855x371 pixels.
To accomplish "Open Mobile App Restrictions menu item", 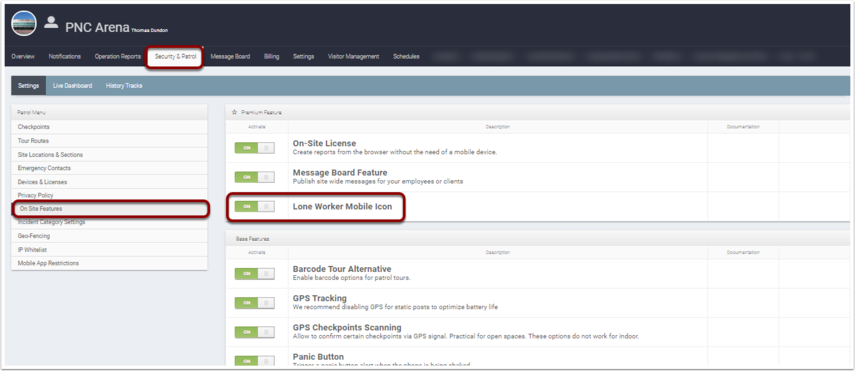I will [109, 263].
